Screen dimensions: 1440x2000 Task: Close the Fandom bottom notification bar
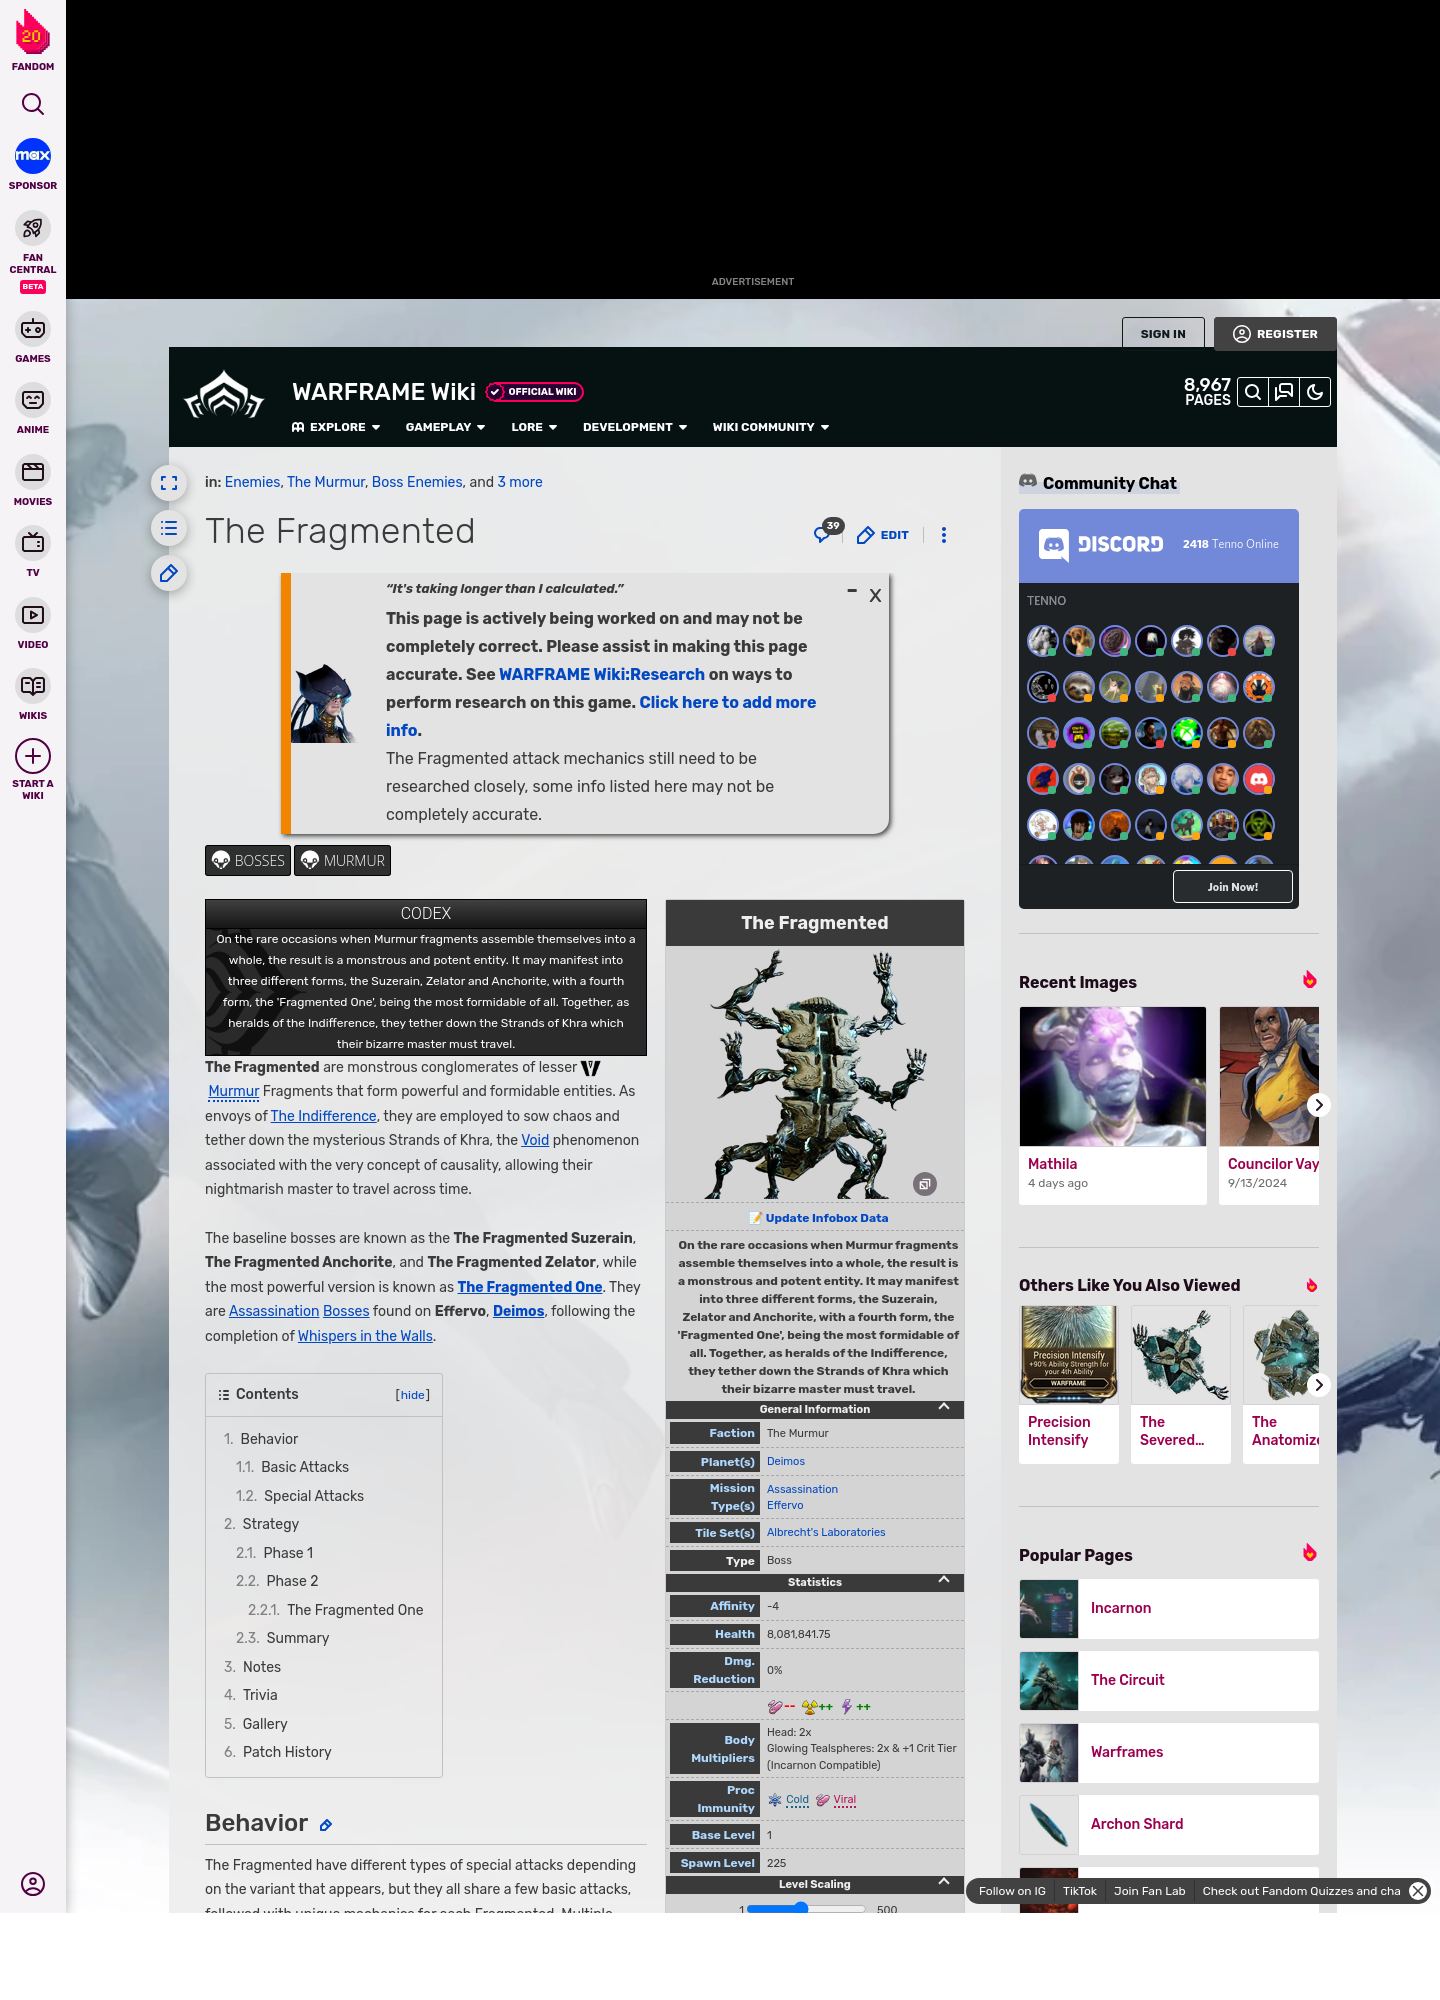[x=1418, y=1890]
